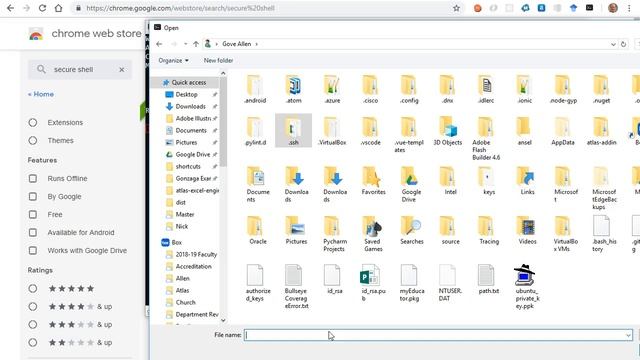Select the .android folder

[255, 89]
